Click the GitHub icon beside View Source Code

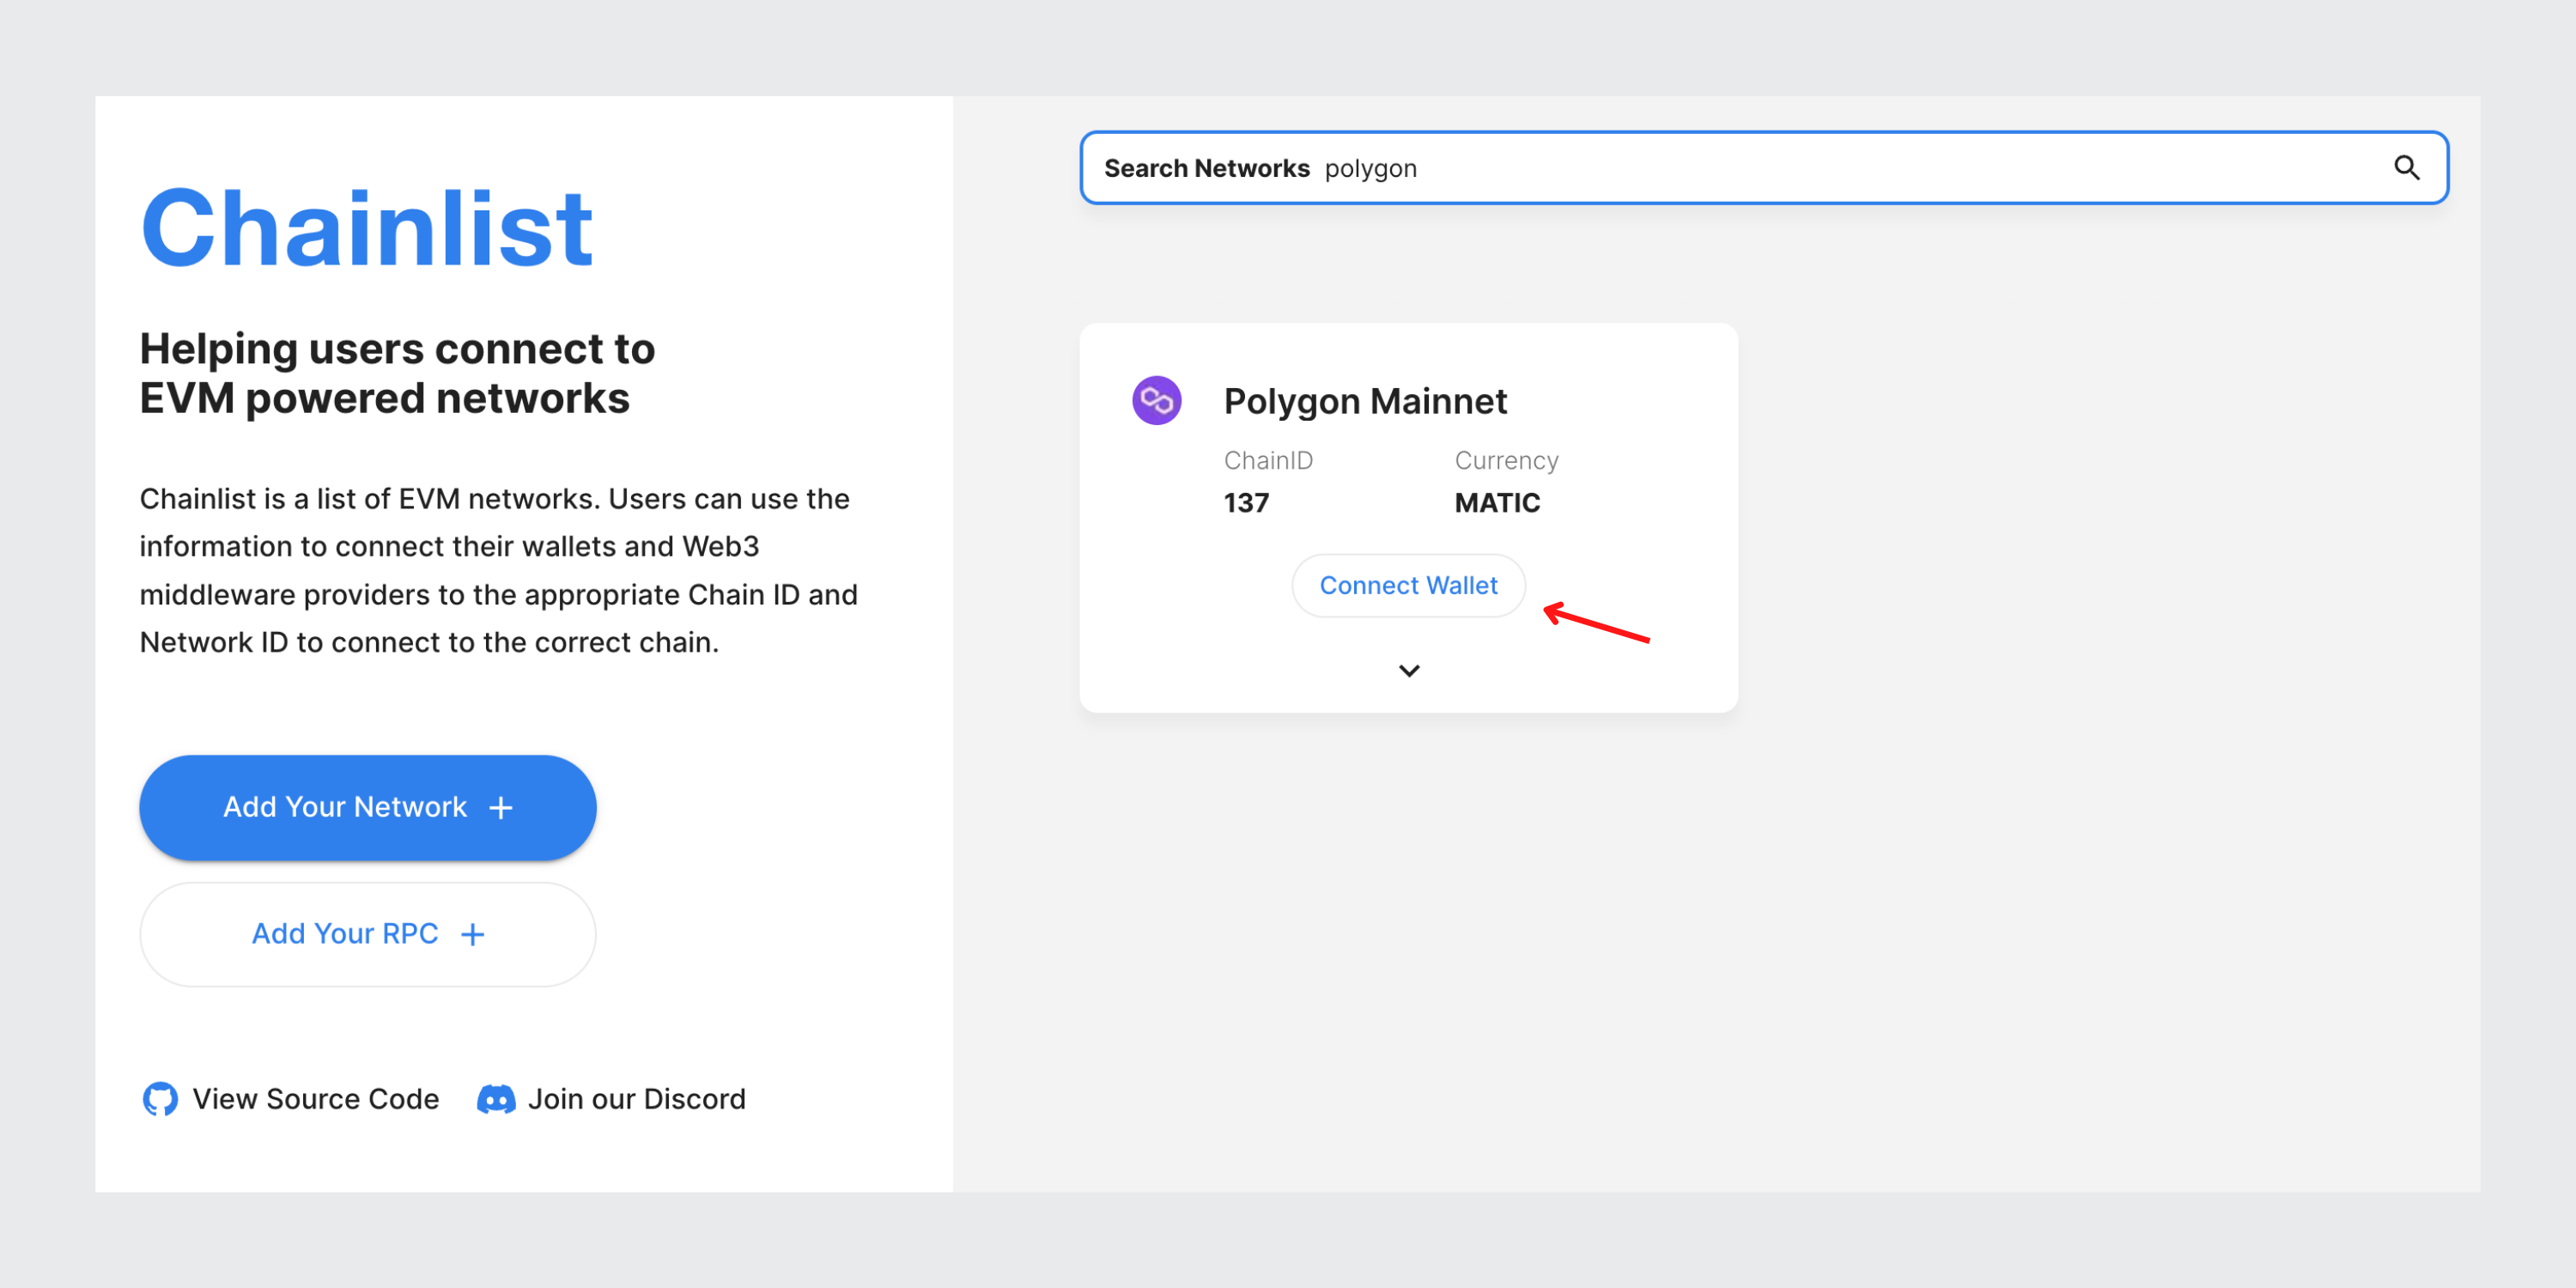(x=160, y=1099)
